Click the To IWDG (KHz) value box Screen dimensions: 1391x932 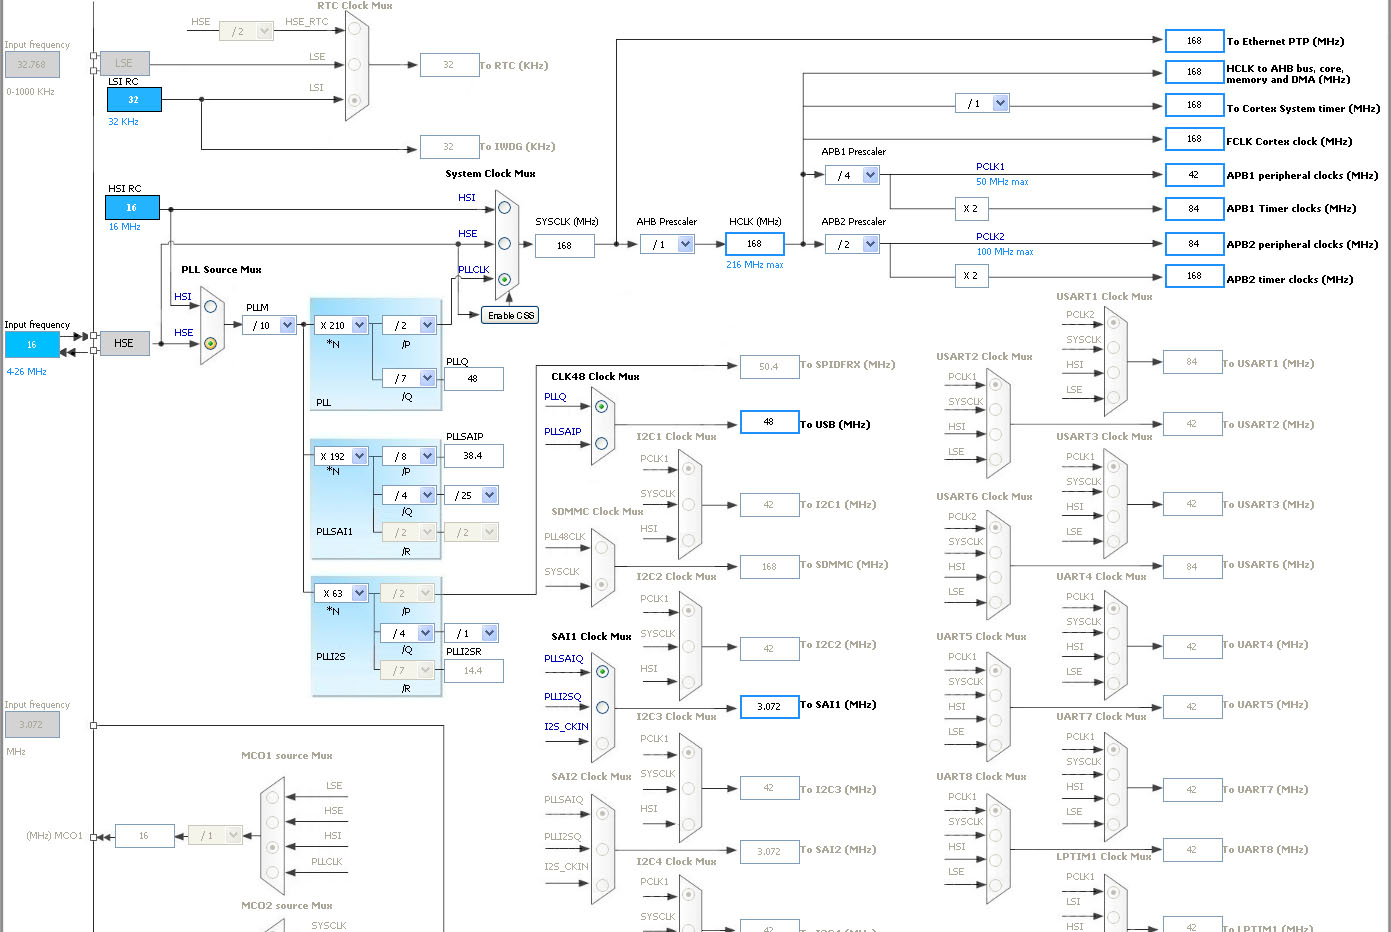[x=449, y=147]
